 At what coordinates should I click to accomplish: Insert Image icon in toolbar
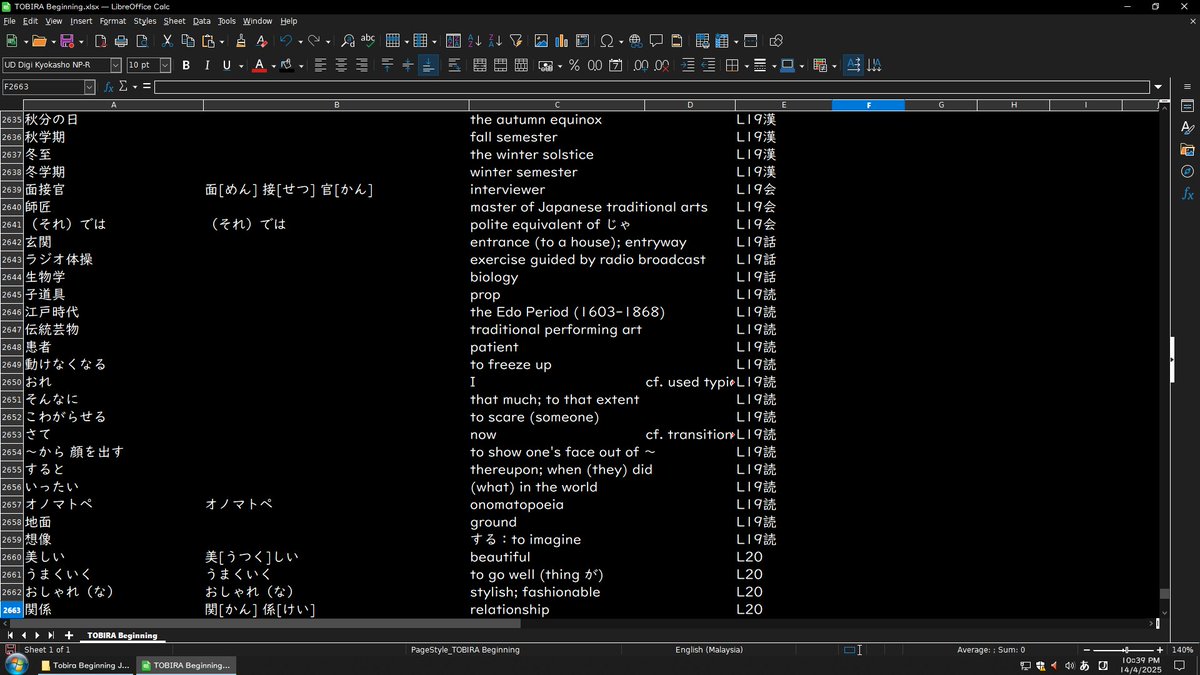coord(541,41)
